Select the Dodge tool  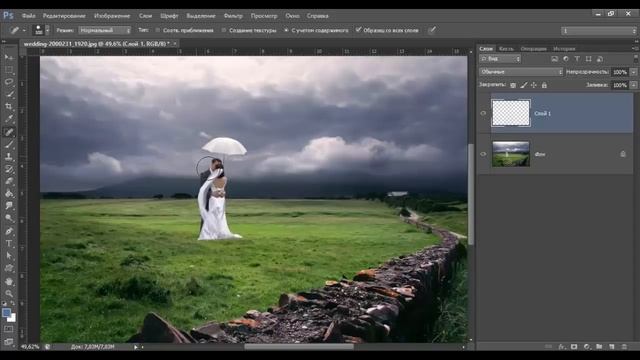9,218
